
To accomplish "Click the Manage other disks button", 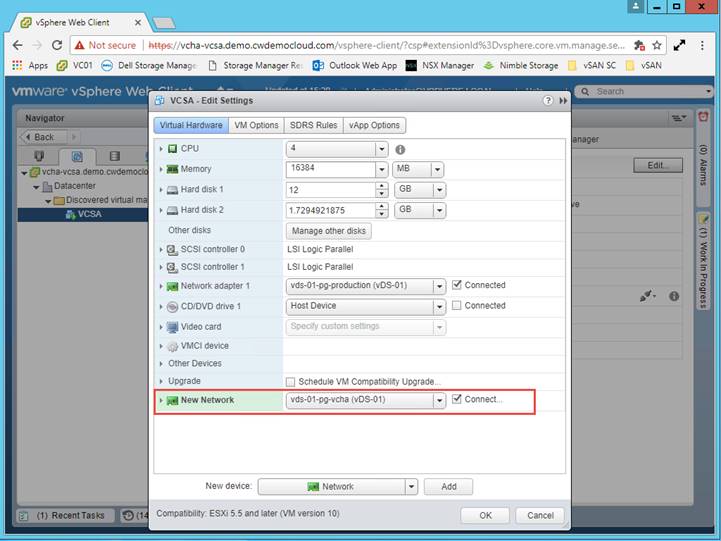I will [329, 231].
